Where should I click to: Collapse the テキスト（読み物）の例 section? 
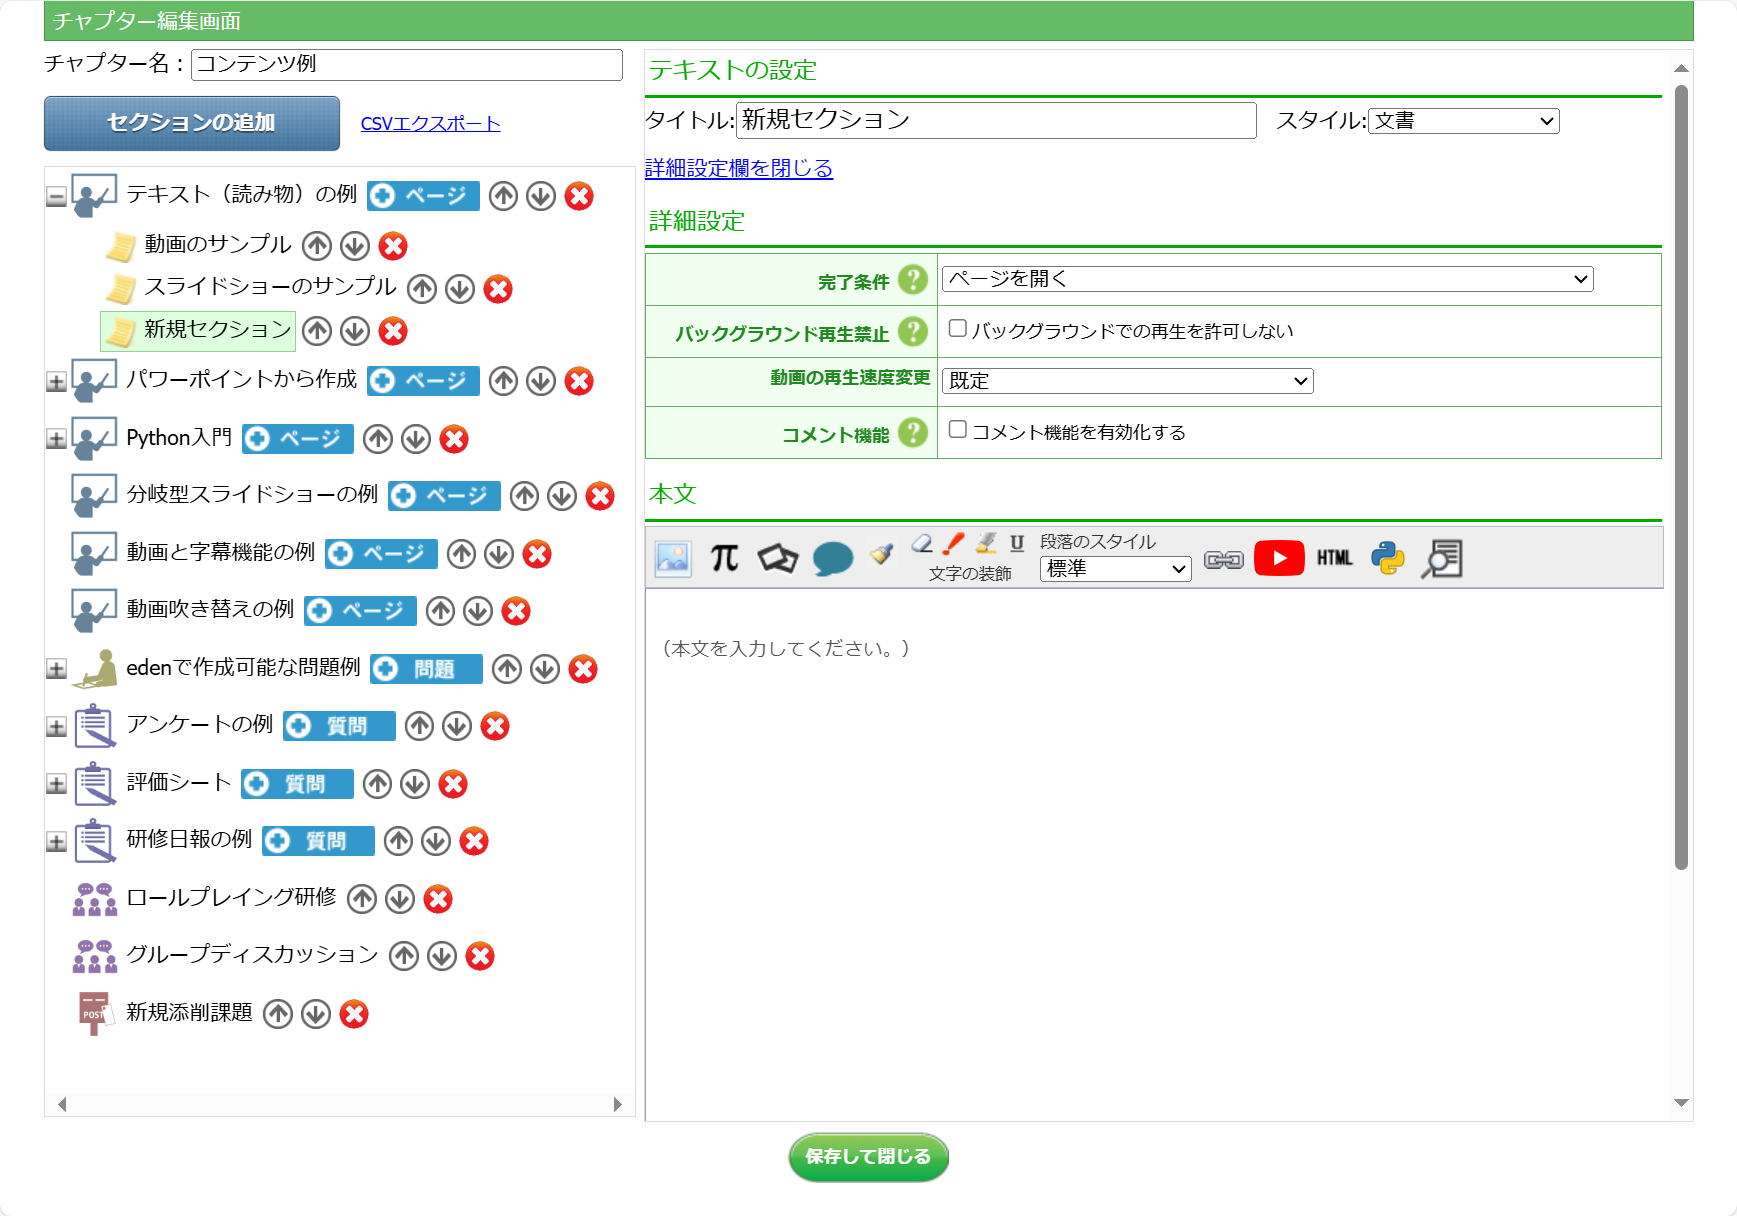56,197
